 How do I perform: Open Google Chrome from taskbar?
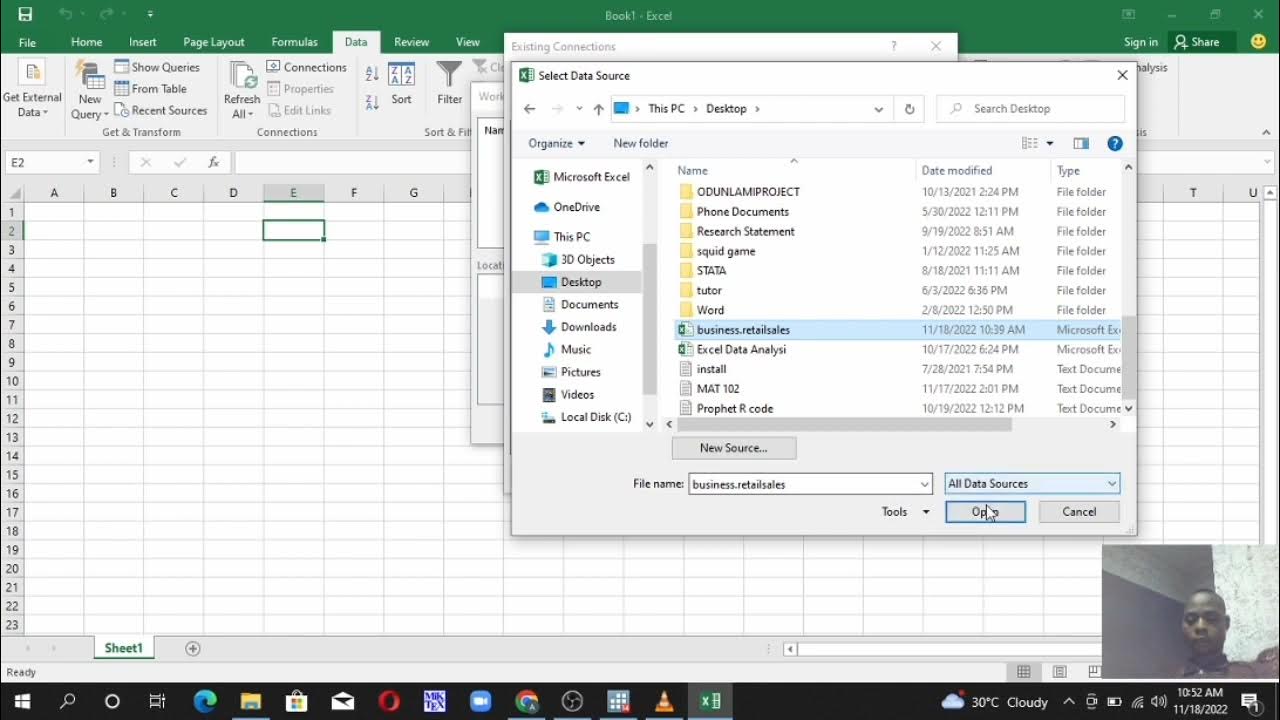[x=527, y=701]
